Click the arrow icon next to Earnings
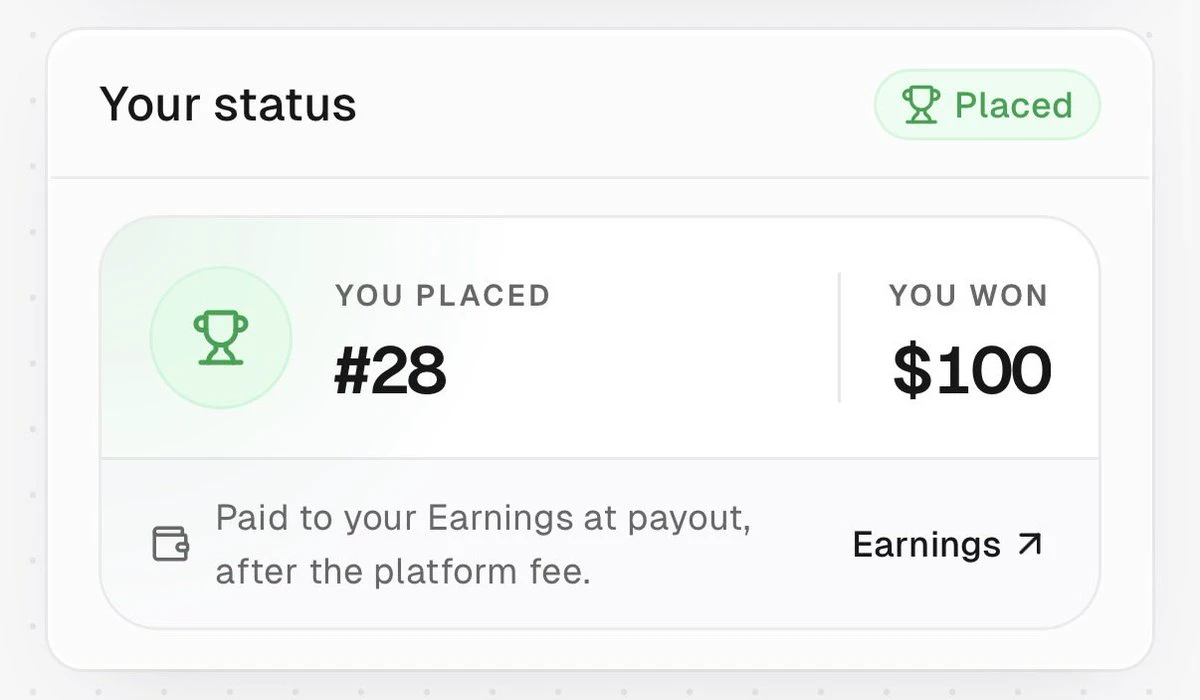This screenshot has height=700, width=1200. [x=1028, y=543]
